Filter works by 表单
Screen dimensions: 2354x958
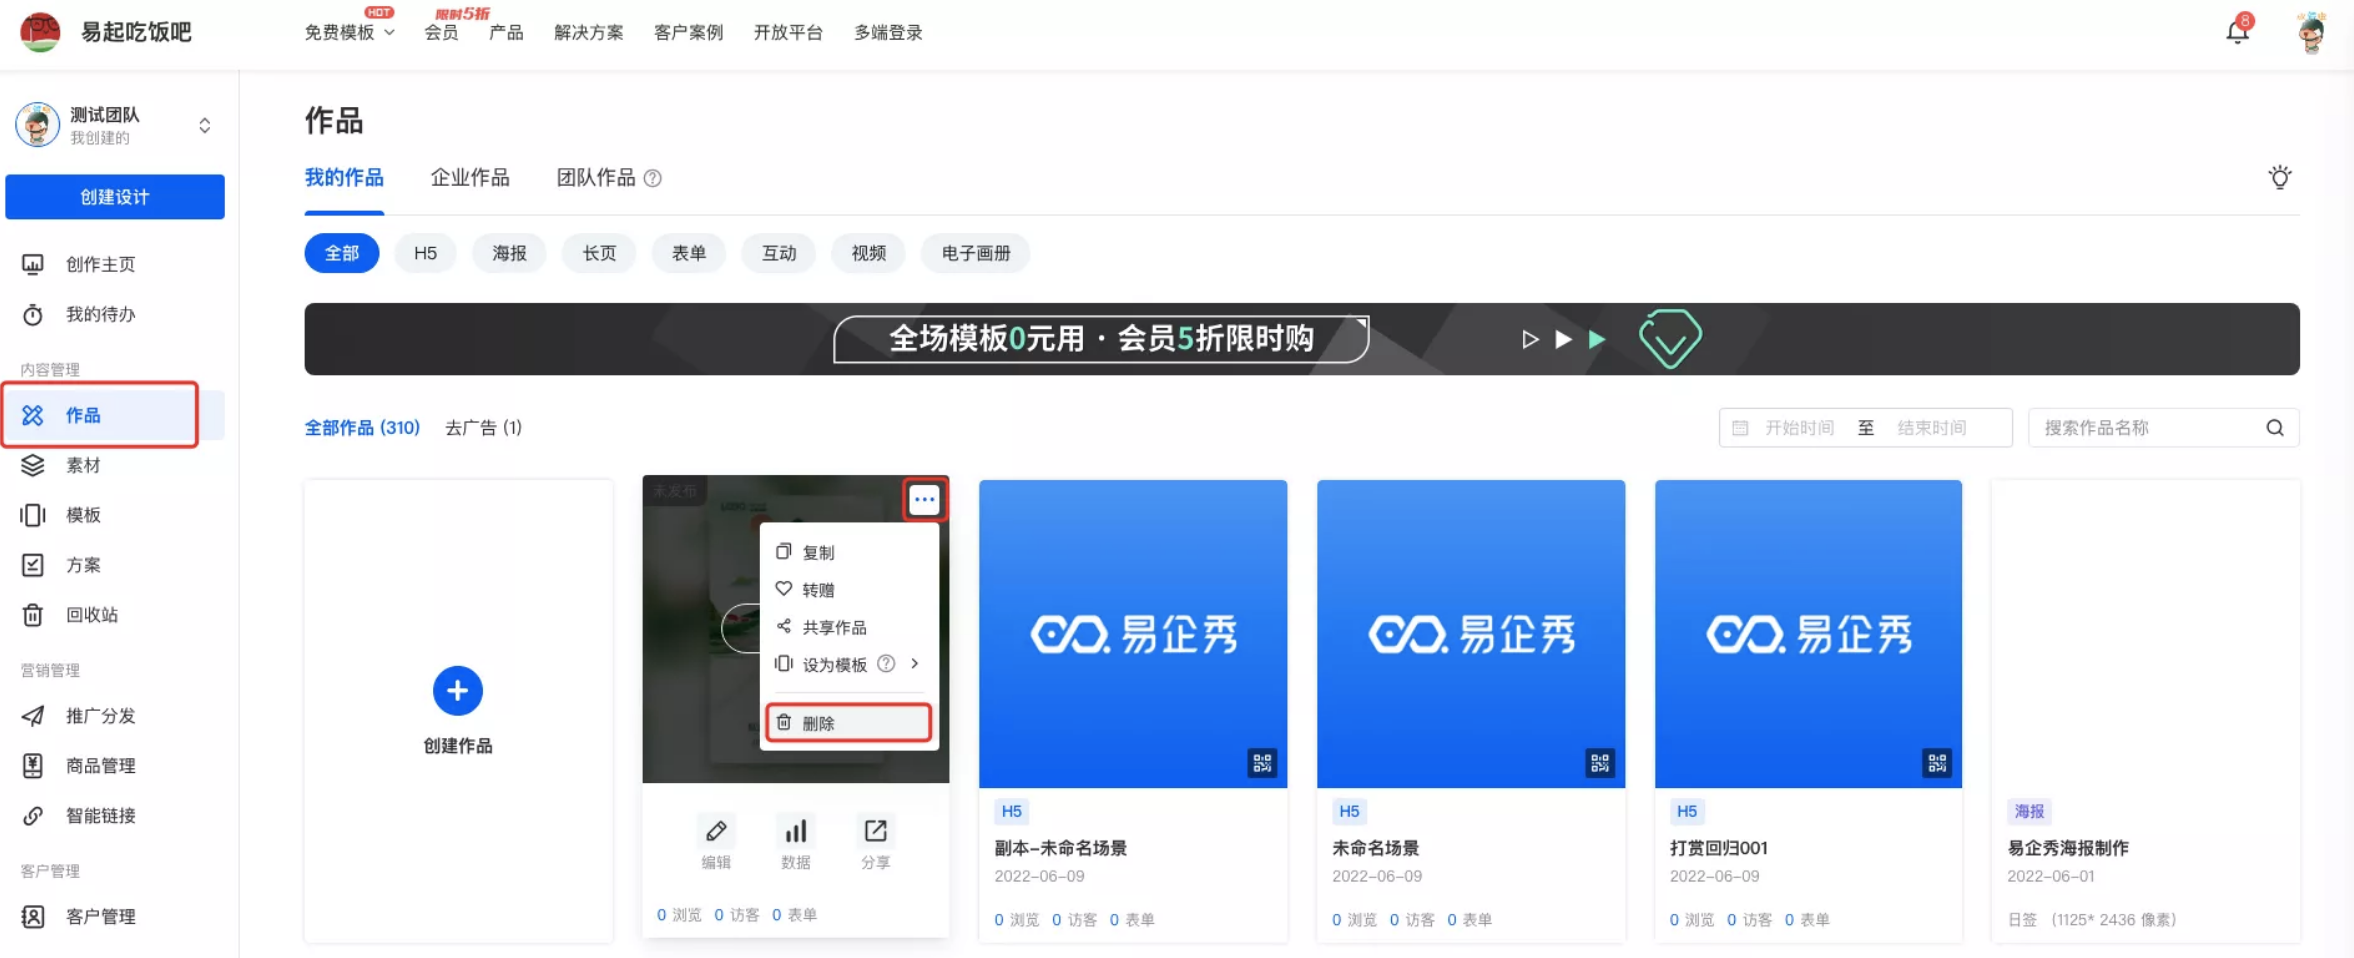click(x=688, y=253)
